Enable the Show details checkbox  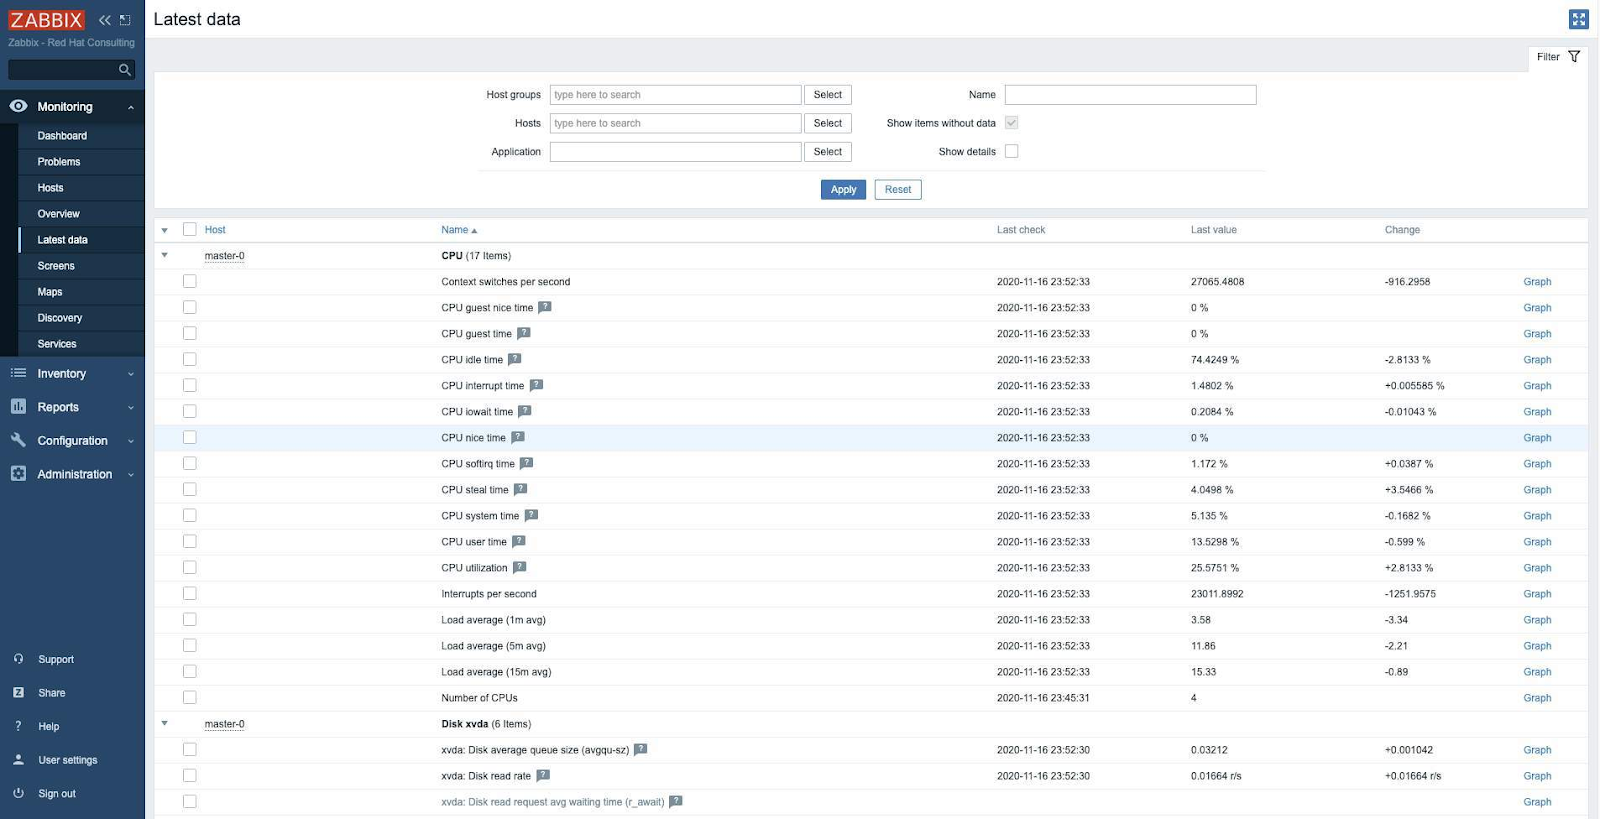[1011, 151]
